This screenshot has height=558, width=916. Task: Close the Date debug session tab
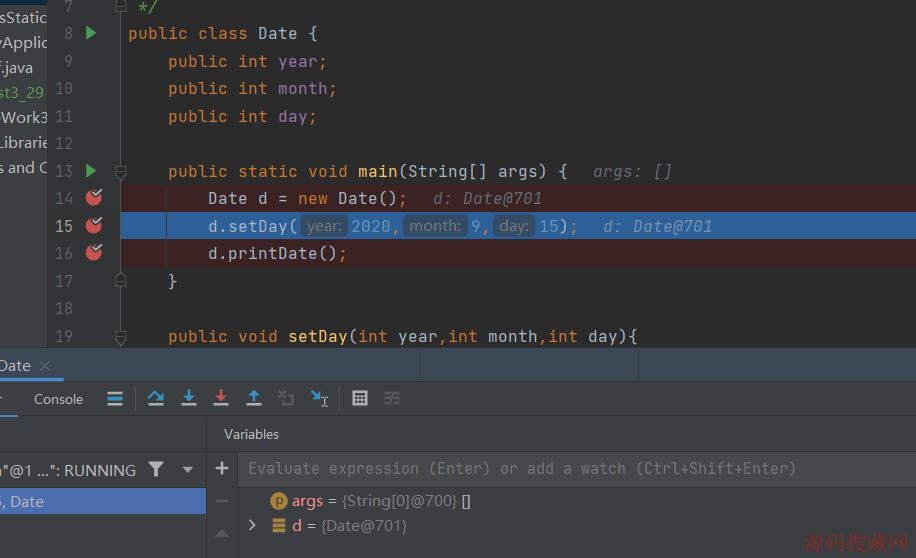(45, 366)
